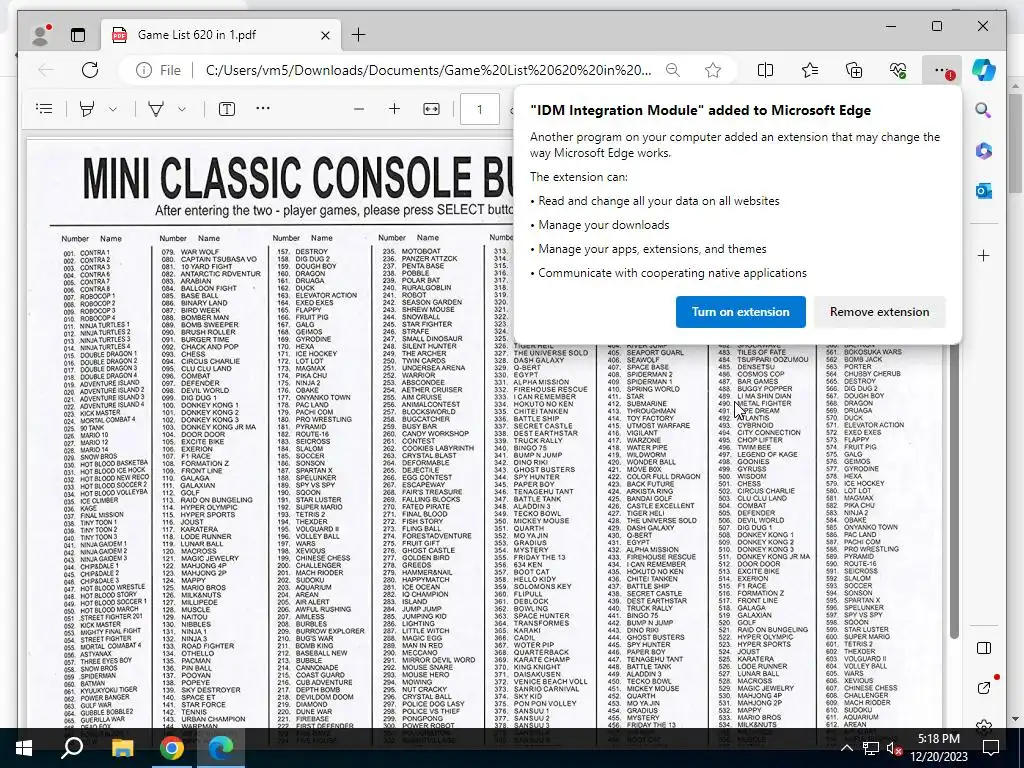Click the profile avatar icon
This screenshot has width=1024, height=768.
(41, 35)
